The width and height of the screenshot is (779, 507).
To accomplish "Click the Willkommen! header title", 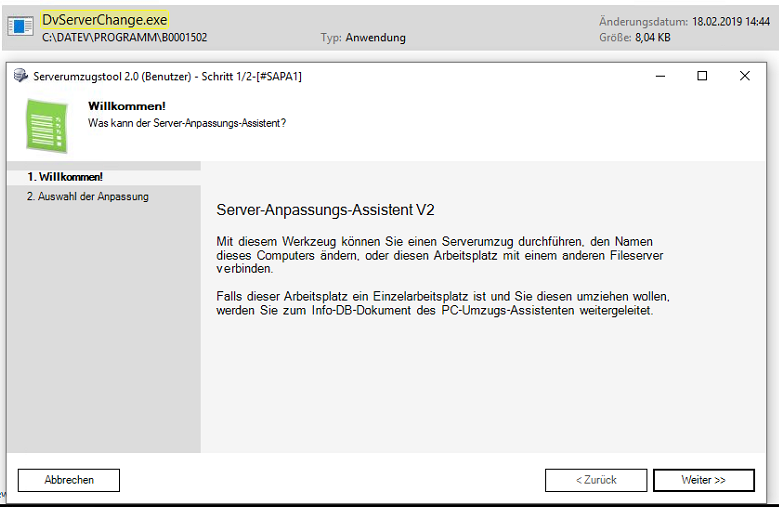I will pos(127,106).
